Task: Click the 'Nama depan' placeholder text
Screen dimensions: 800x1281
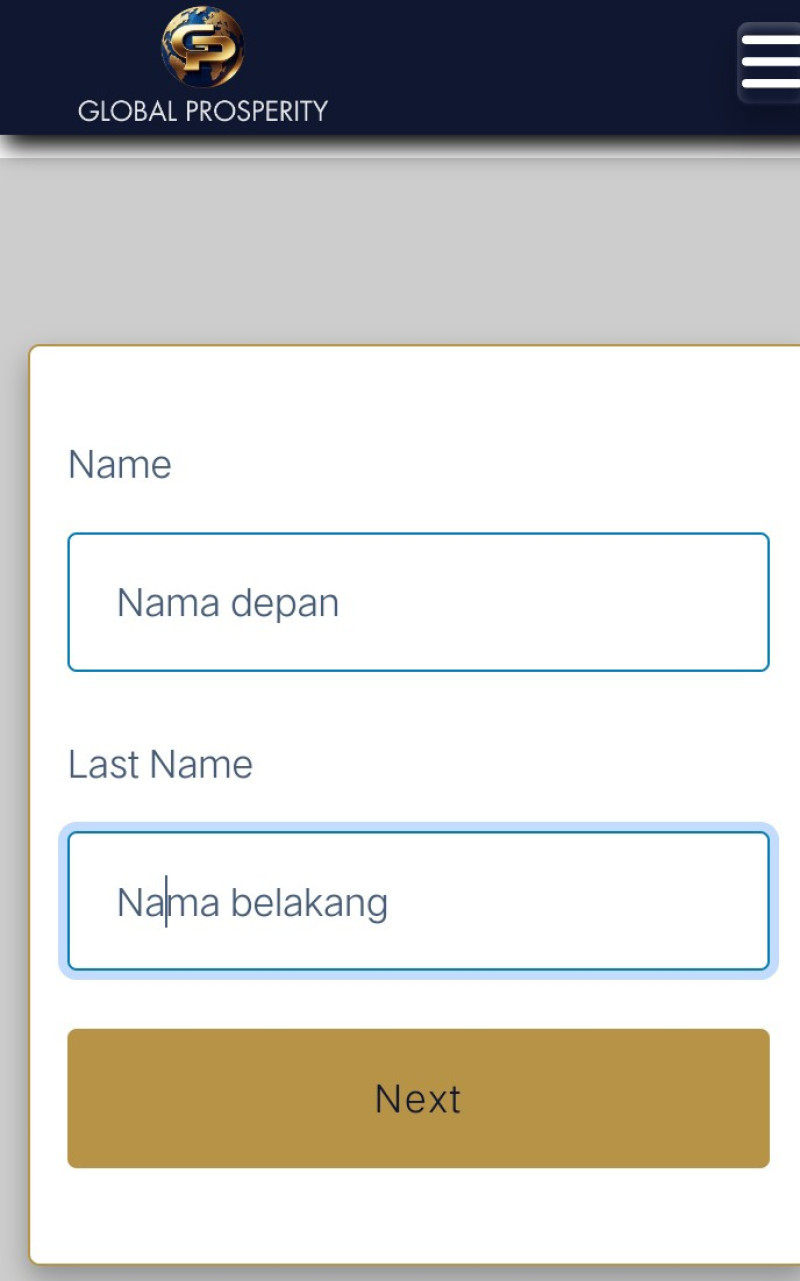Action: pos(228,604)
